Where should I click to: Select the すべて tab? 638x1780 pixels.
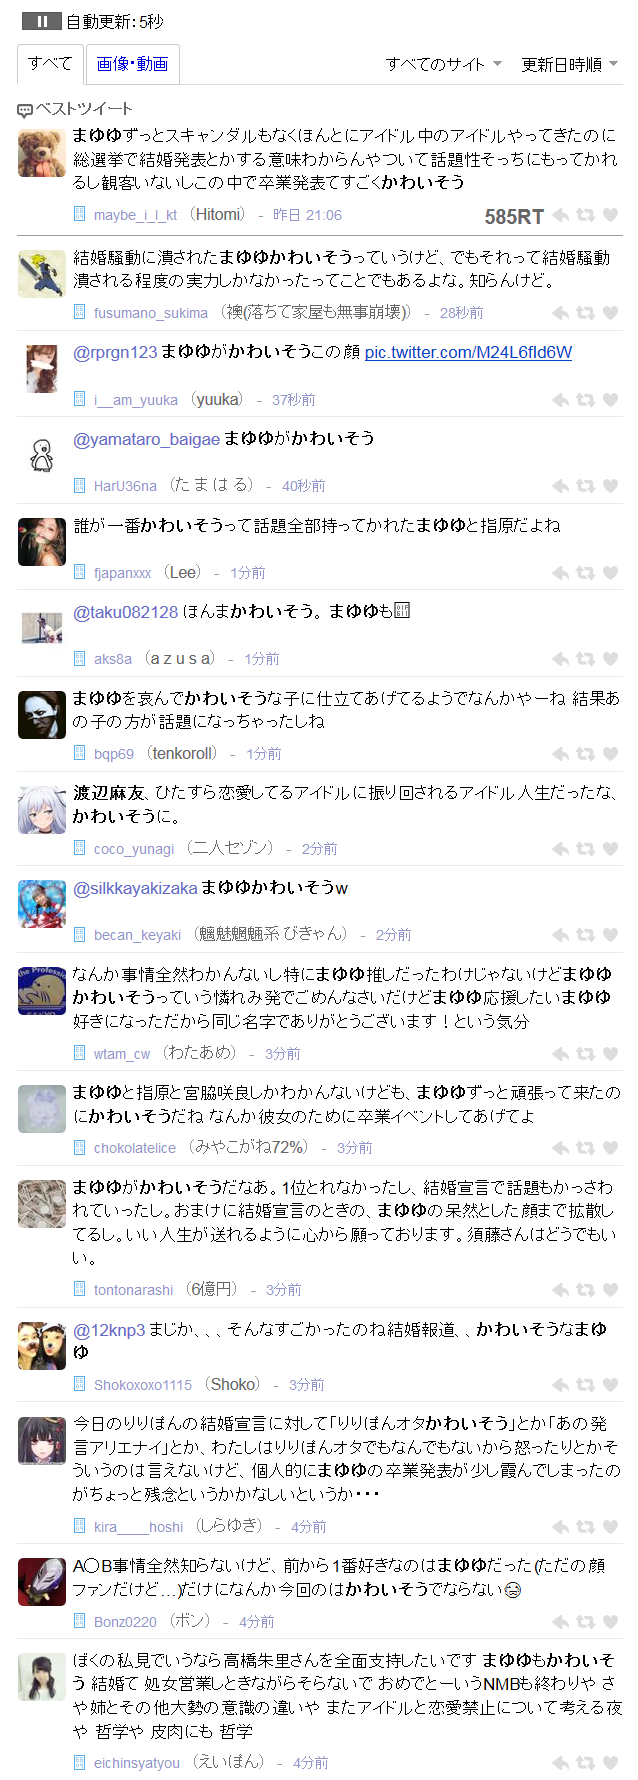[50, 63]
